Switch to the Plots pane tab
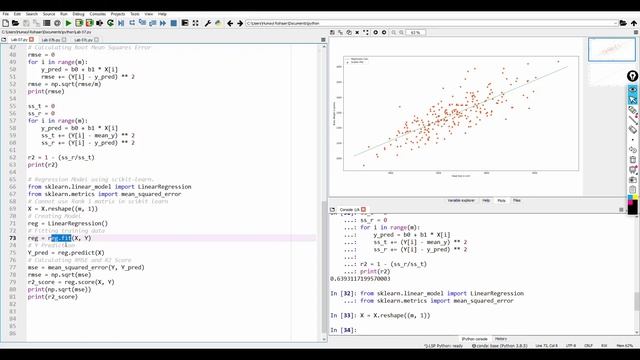This screenshot has height=360, width=640. [x=501, y=200]
